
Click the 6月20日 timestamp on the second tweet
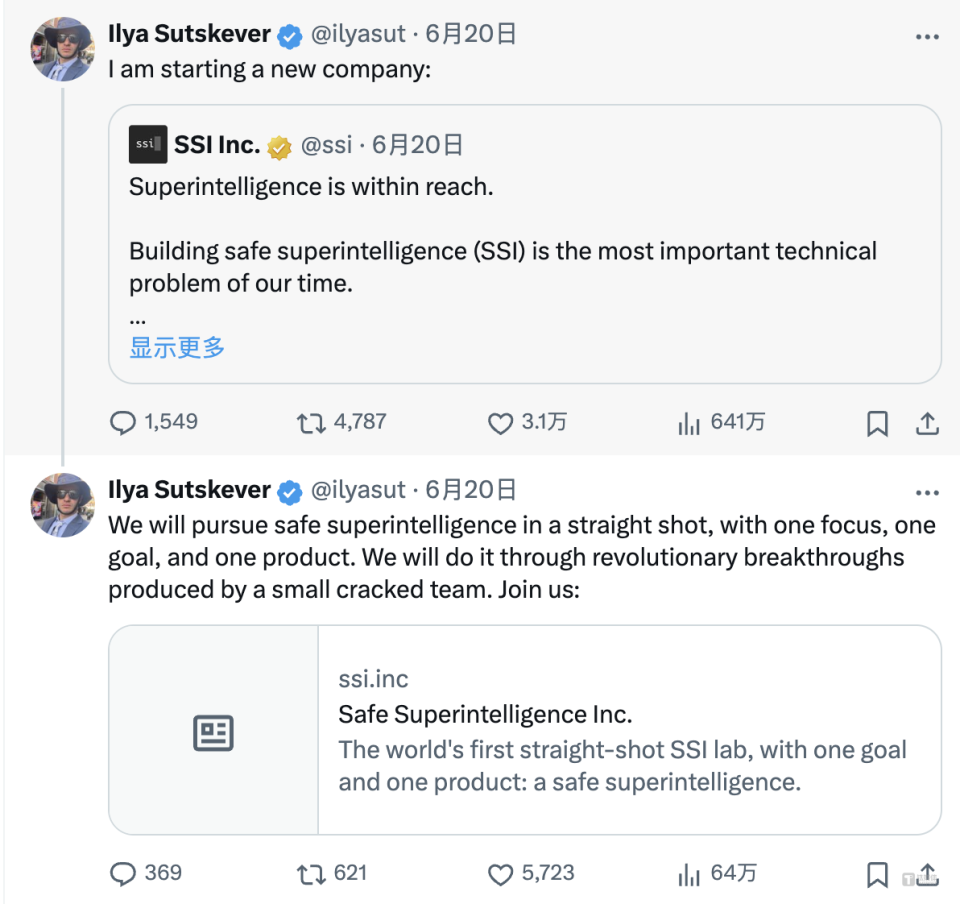click(470, 490)
